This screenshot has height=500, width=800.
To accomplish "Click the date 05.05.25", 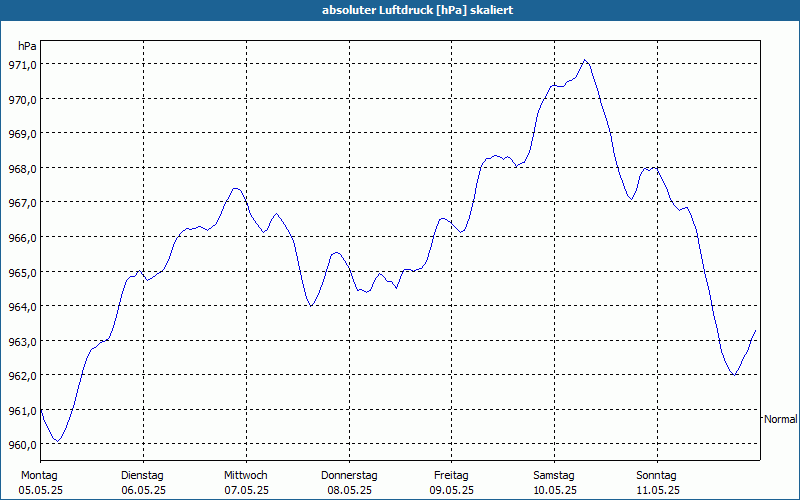I will coord(40,491).
